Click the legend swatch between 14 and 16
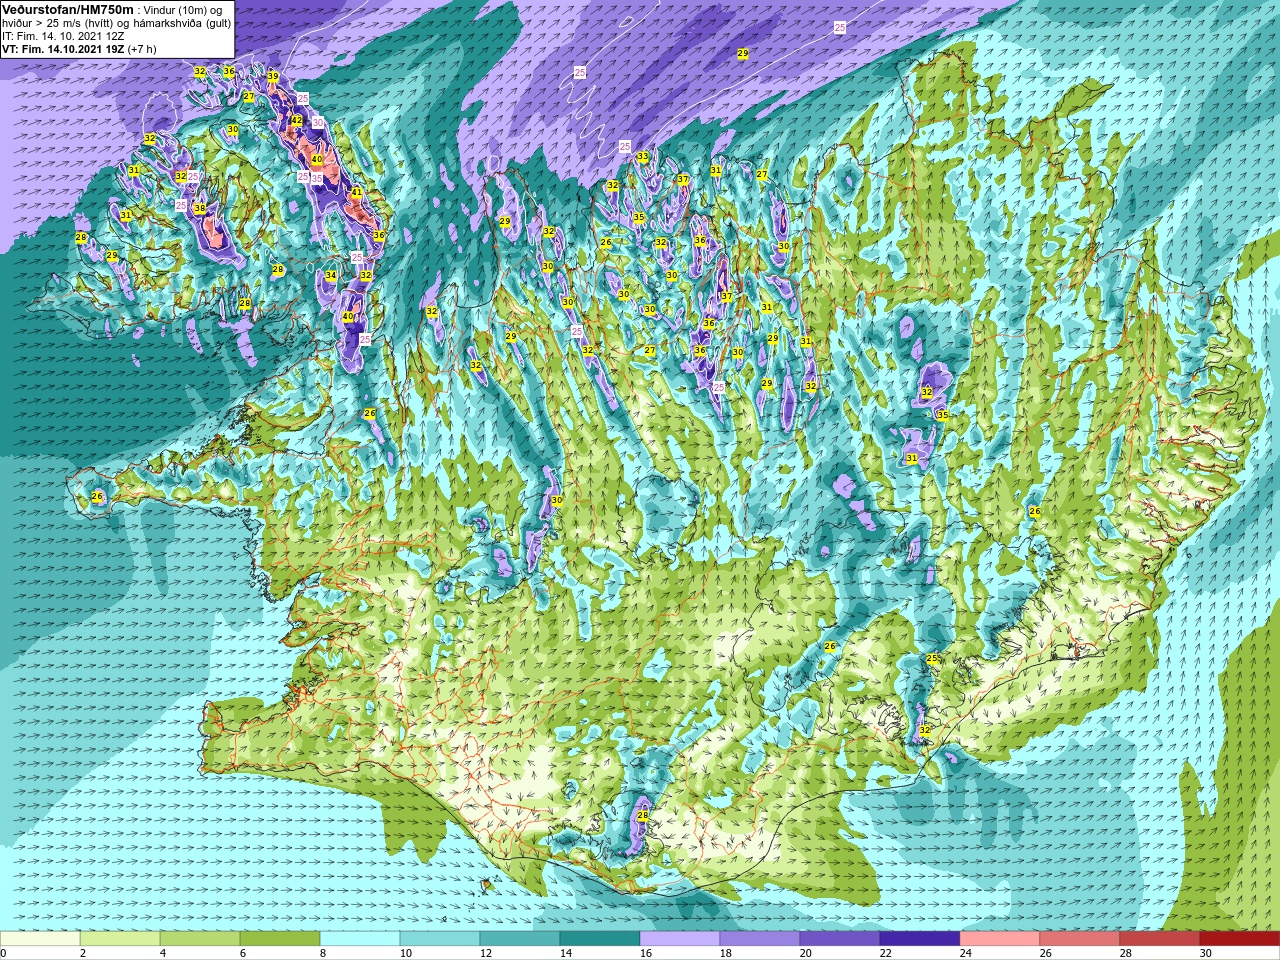The height and width of the screenshot is (960, 1280). (600, 939)
